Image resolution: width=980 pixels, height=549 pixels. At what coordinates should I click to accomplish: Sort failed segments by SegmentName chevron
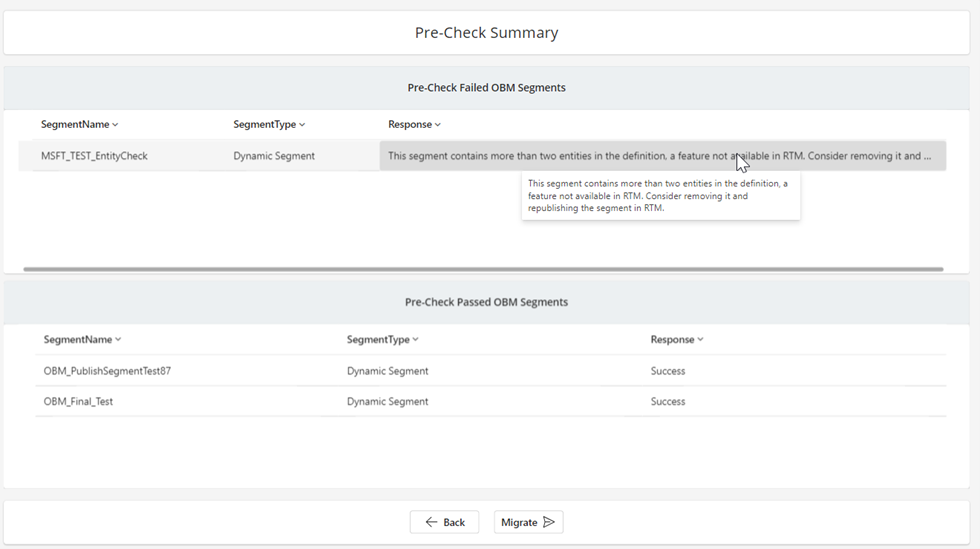[115, 124]
